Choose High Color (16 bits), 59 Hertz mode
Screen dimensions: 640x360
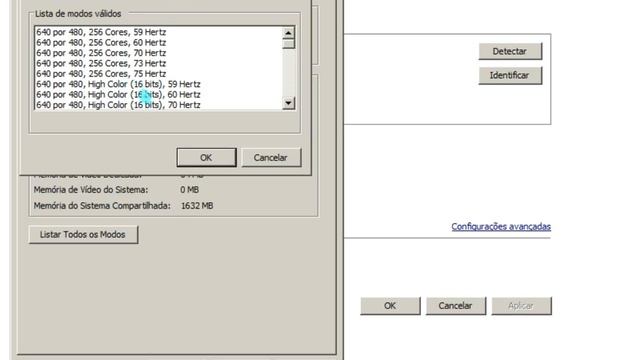(158, 84)
